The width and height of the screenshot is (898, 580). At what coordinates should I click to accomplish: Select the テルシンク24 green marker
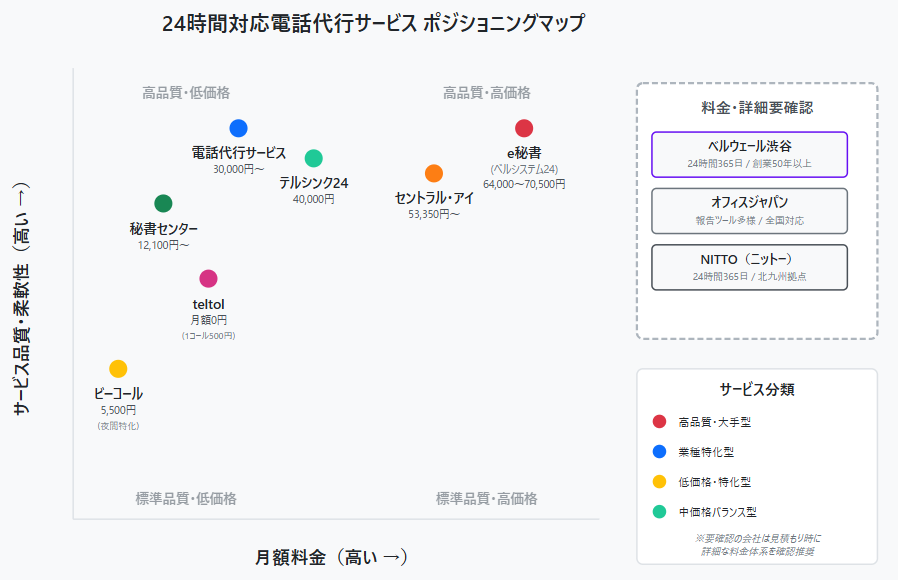tap(315, 158)
